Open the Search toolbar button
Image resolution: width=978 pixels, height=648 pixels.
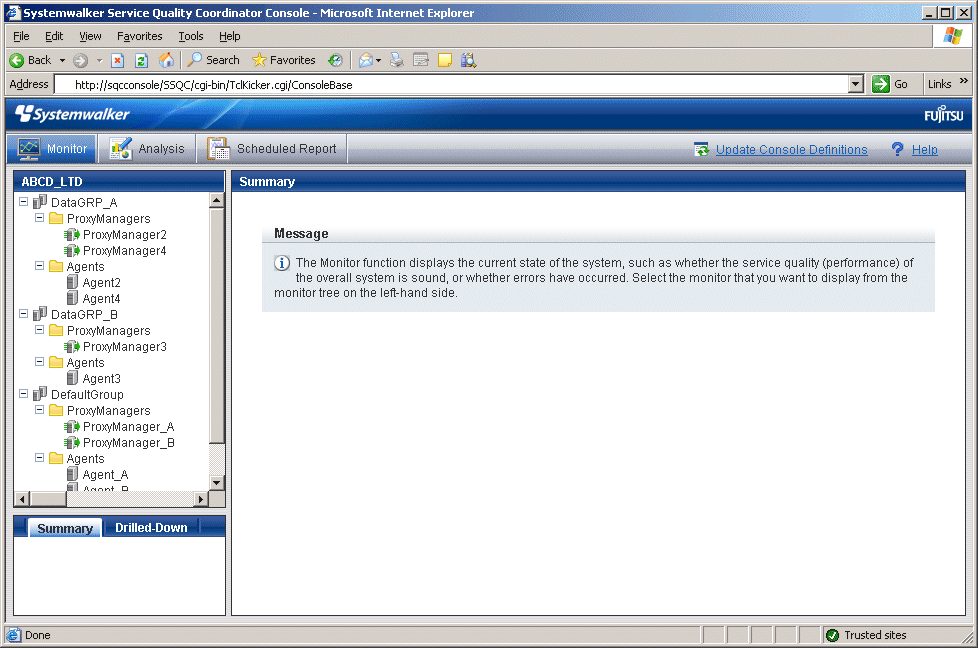213,60
